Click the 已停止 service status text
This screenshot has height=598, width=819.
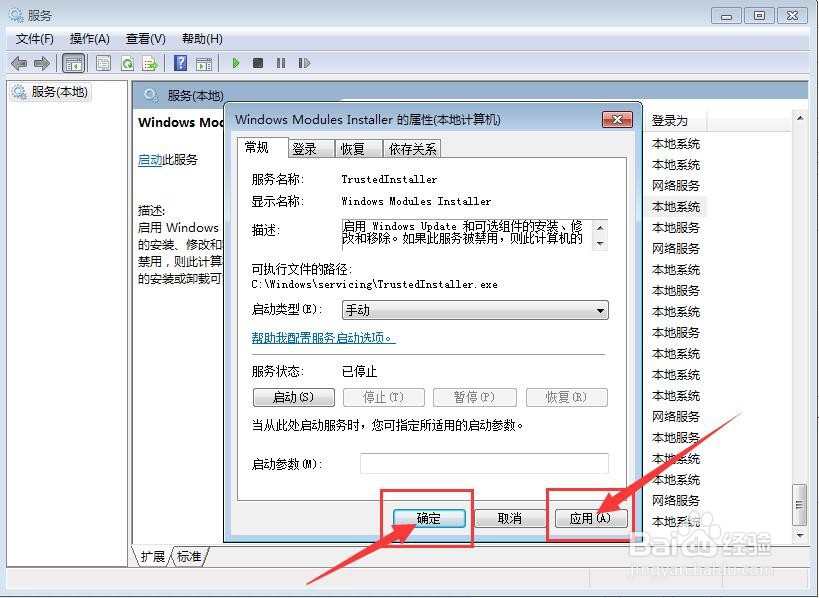[359, 371]
